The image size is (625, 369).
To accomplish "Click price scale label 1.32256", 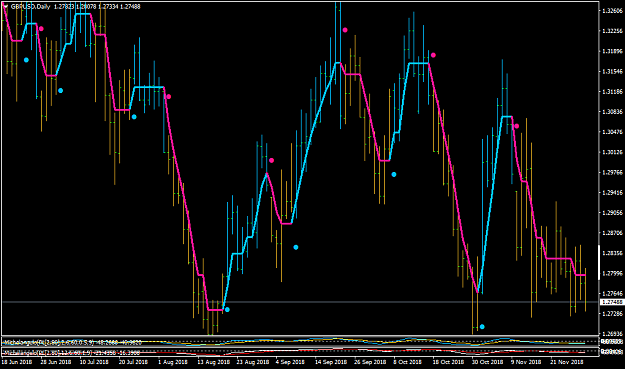I will tap(612, 31).
